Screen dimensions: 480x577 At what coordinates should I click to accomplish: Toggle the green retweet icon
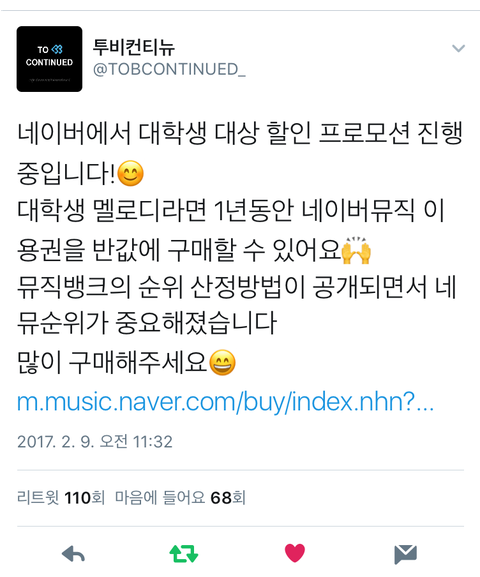[184, 553]
